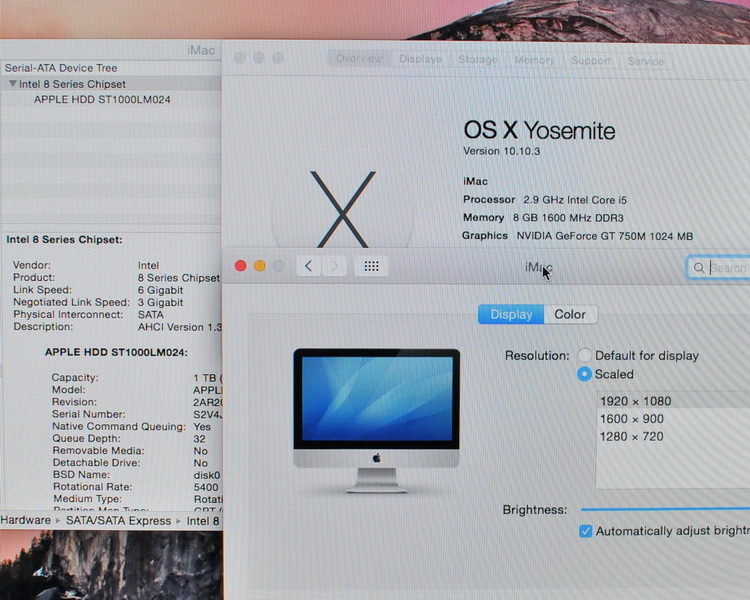The image size is (750, 600).
Task: Click the Physical Interconnect SATA value
Action: pos(151,315)
